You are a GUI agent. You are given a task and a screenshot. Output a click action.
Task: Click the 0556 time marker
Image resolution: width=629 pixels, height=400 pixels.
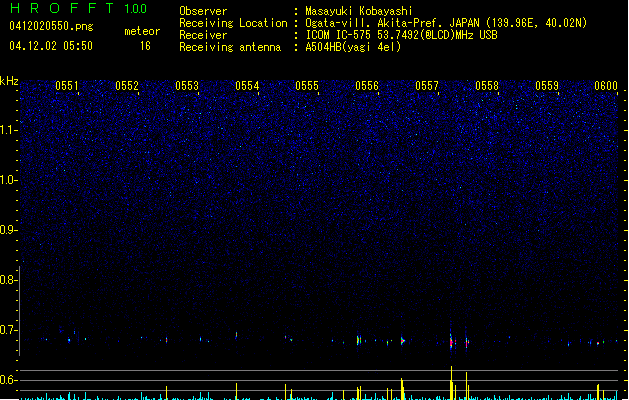tap(367, 86)
